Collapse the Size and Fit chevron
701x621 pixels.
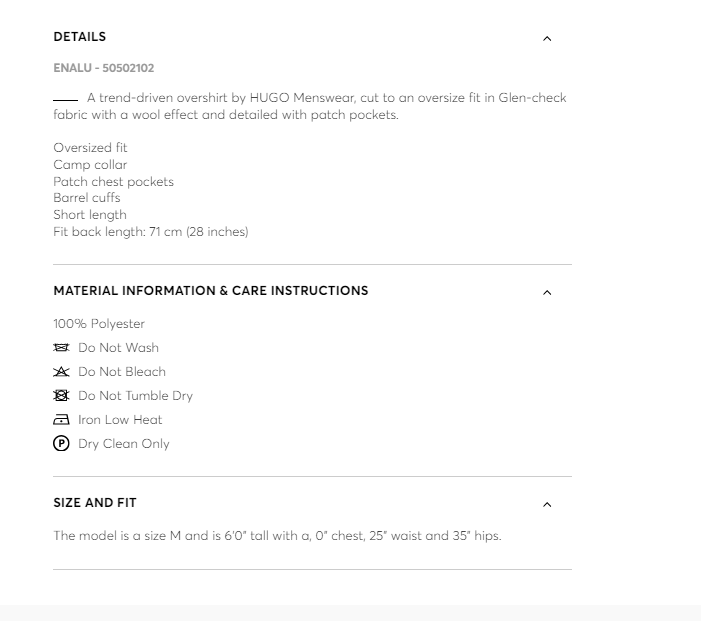click(x=547, y=505)
